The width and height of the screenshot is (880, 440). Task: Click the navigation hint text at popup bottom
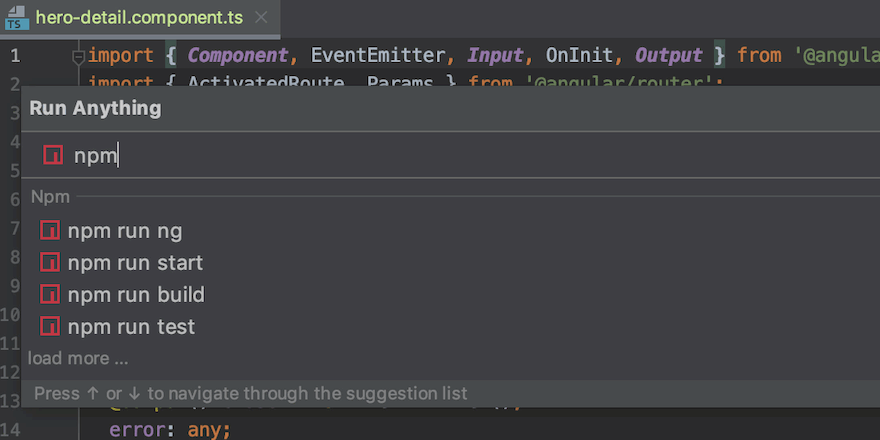[x=250, y=393]
